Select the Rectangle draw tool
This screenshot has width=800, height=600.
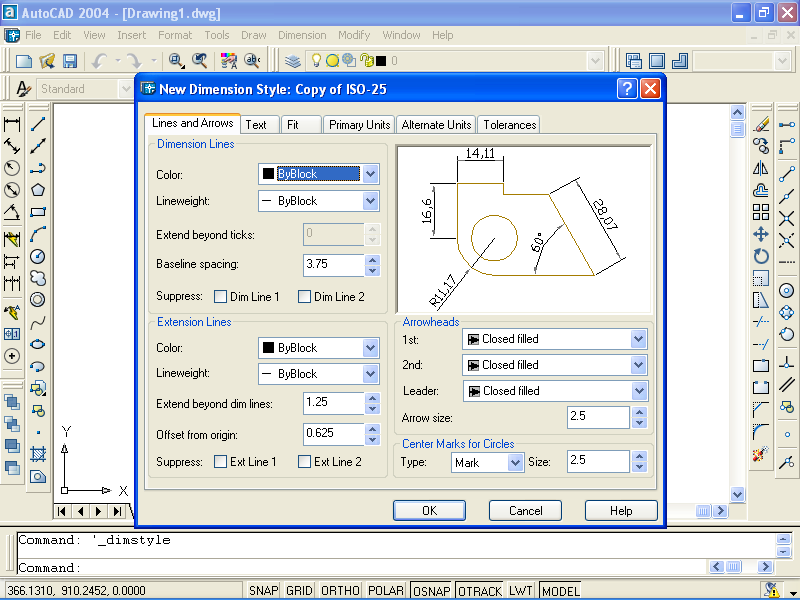click(x=38, y=212)
